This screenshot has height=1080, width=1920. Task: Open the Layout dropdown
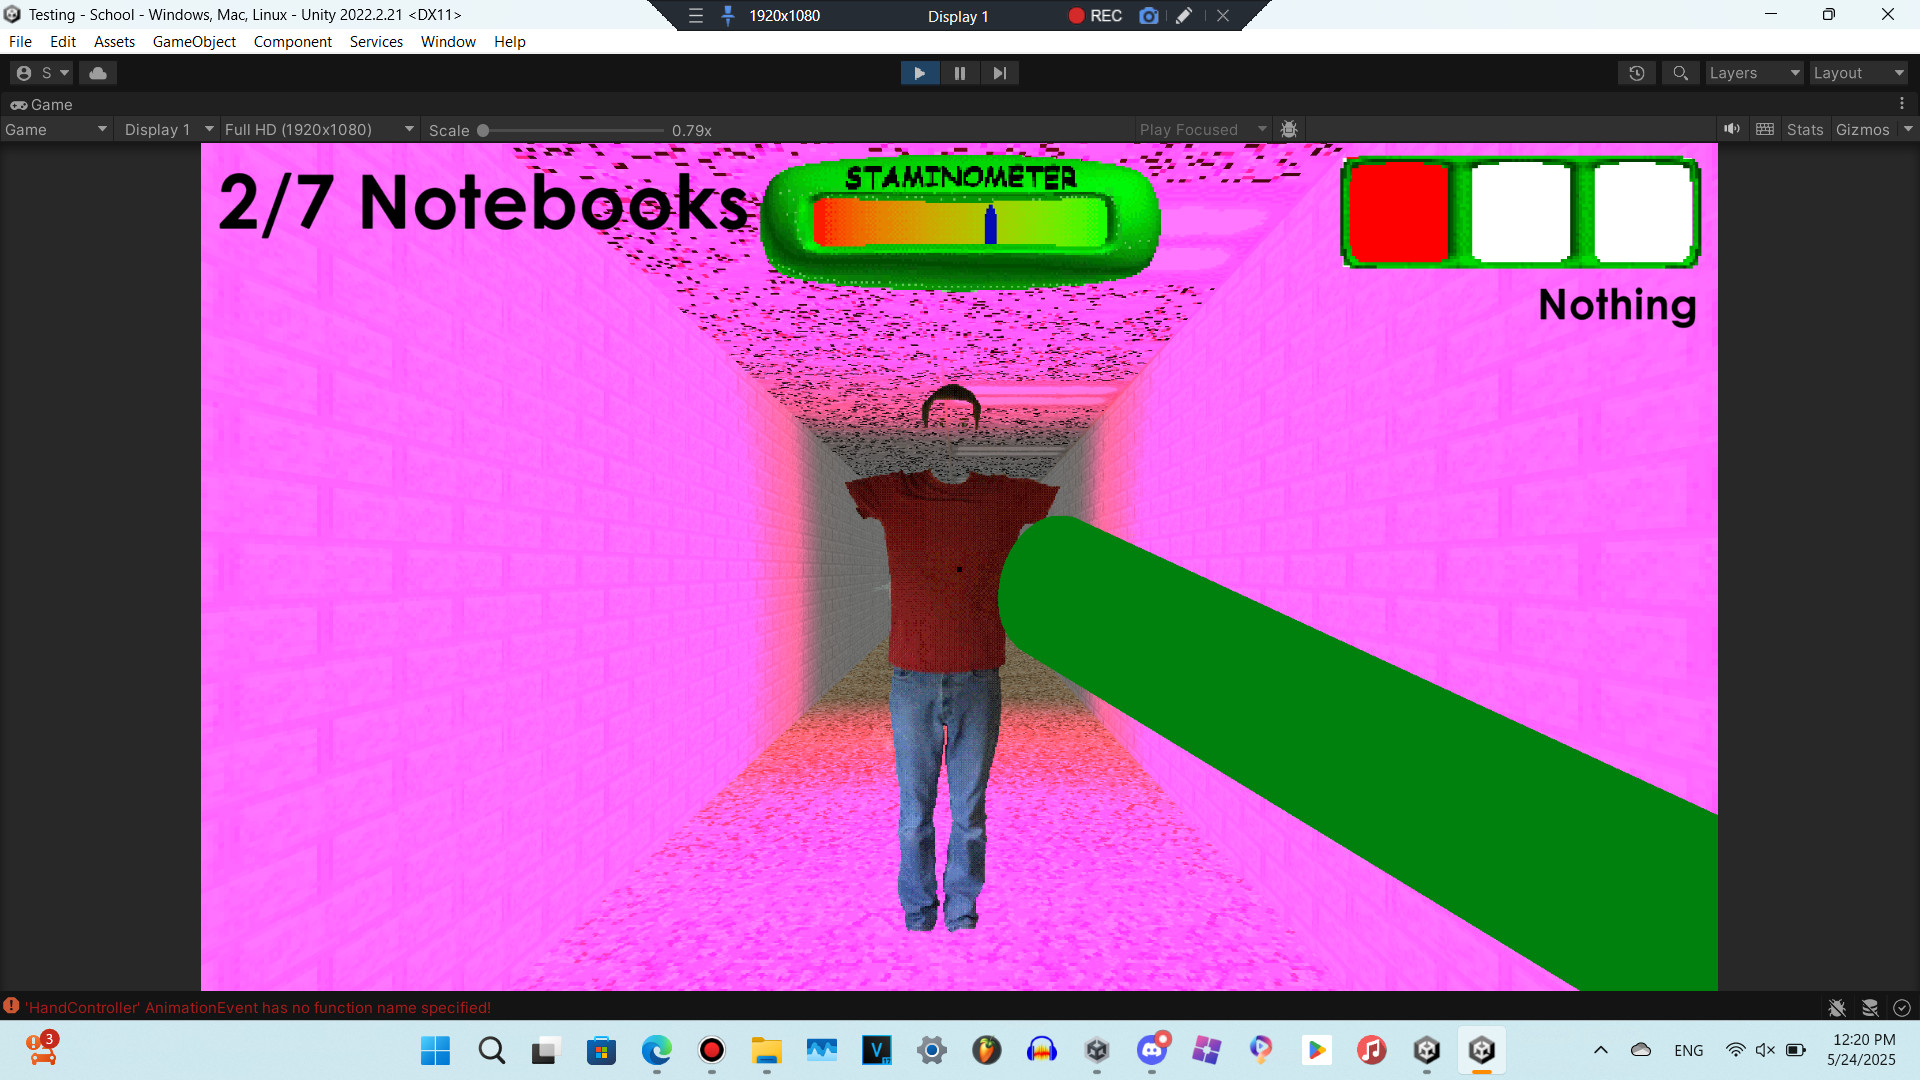tap(1858, 72)
